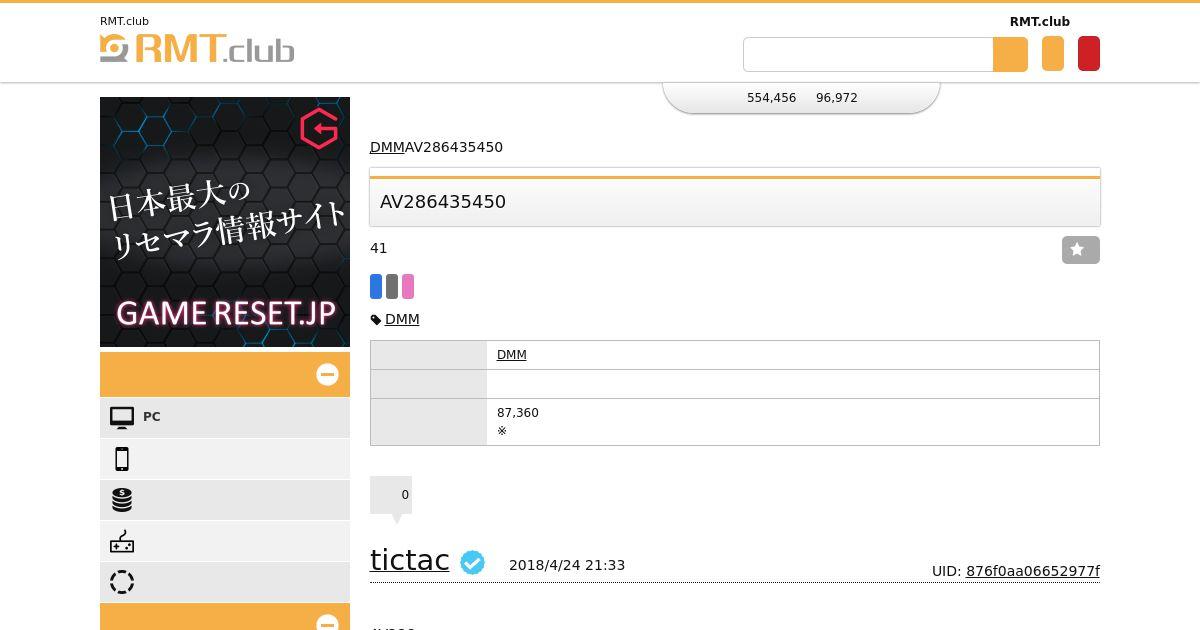Click the AV286435450 title heading
This screenshot has height=630, width=1200.
coord(443,202)
